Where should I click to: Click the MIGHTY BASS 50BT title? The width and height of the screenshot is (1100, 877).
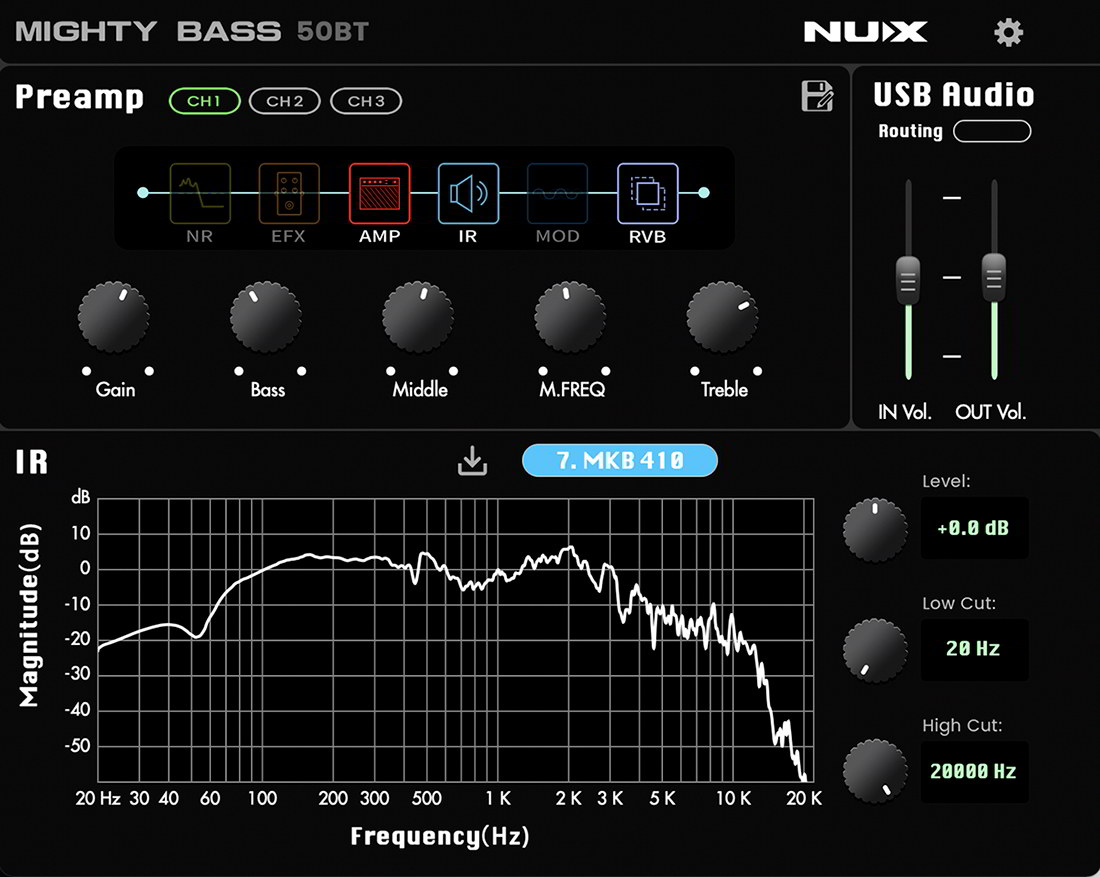[192, 32]
